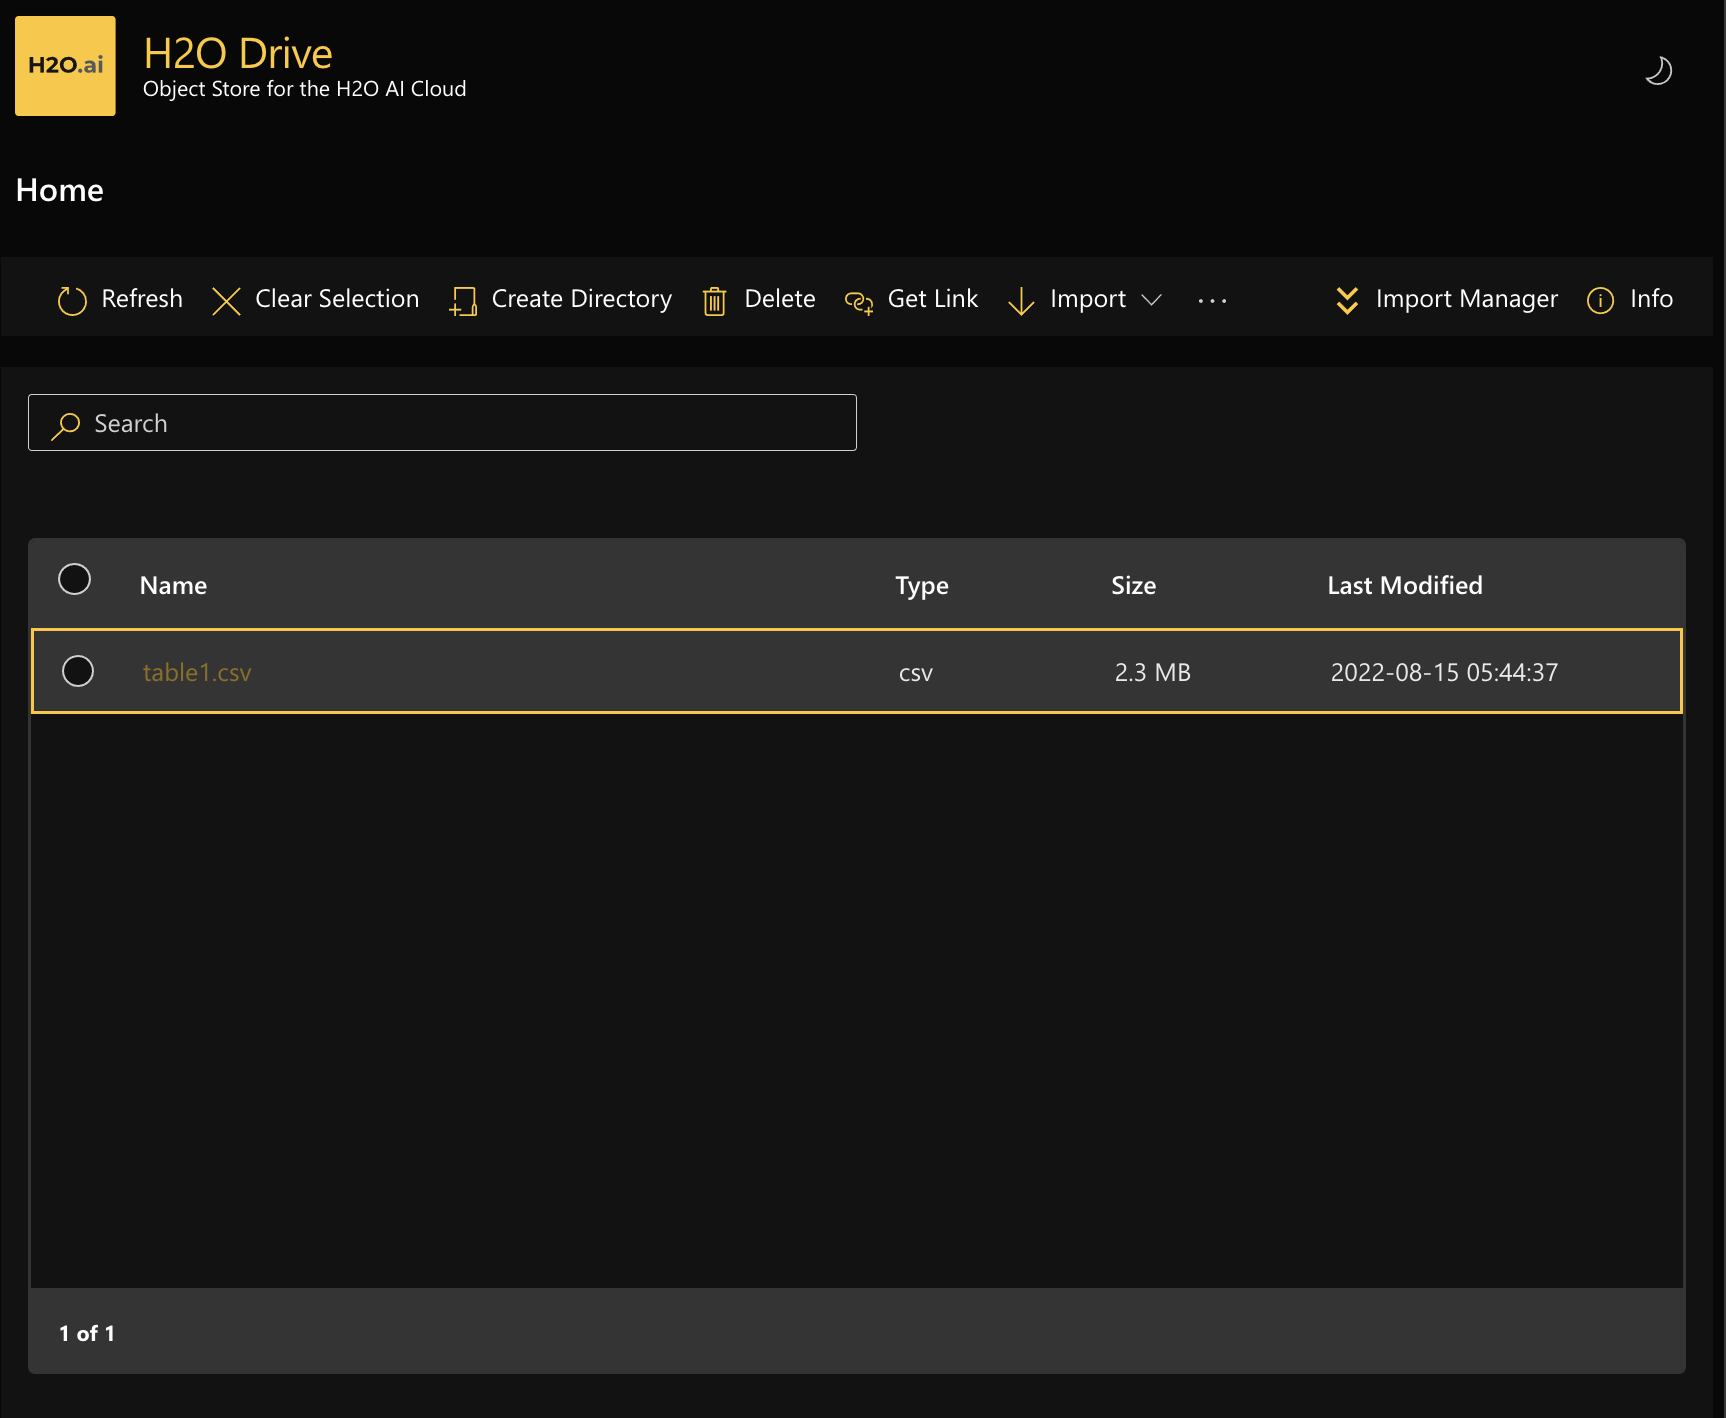1726x1418 pixels.
Task: Select the table1.csv row radio button
Action: [78, 671]
